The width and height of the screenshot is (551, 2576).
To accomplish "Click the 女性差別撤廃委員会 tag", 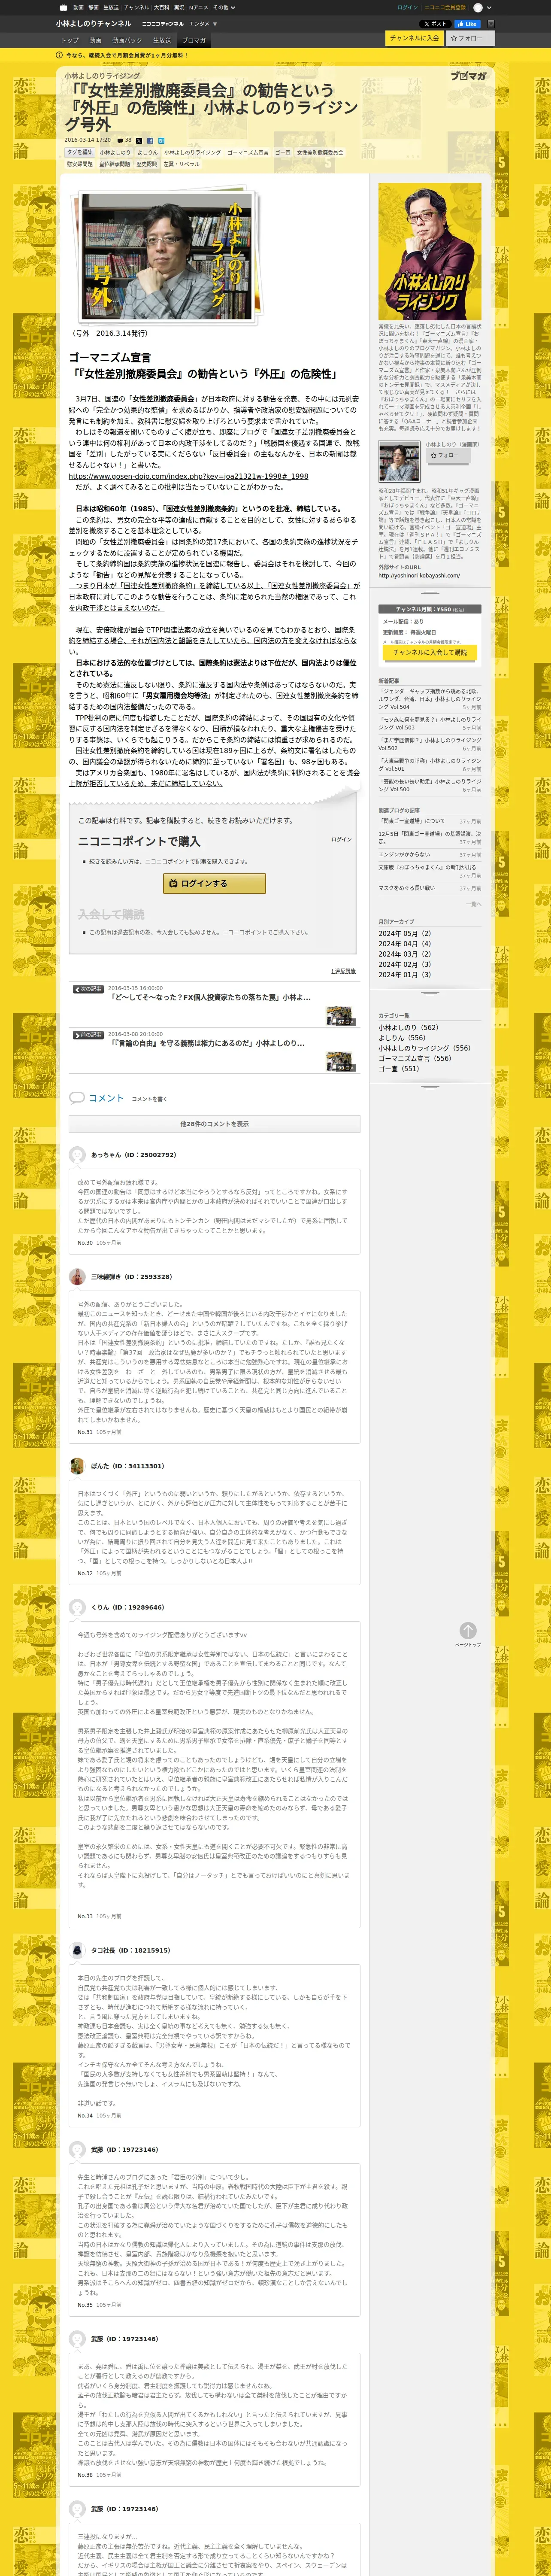I will click(320, 153).
